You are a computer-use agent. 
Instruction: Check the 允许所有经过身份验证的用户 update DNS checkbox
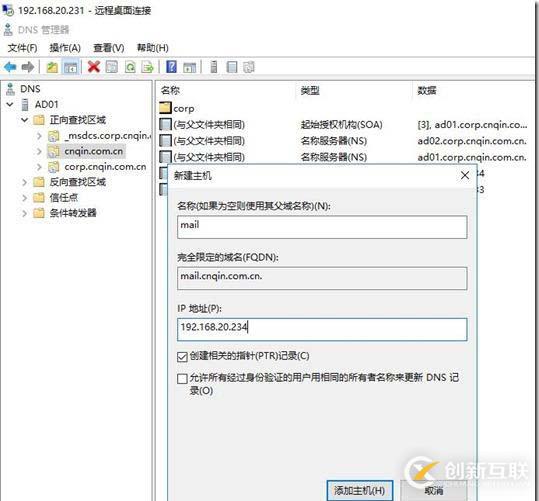182,379
